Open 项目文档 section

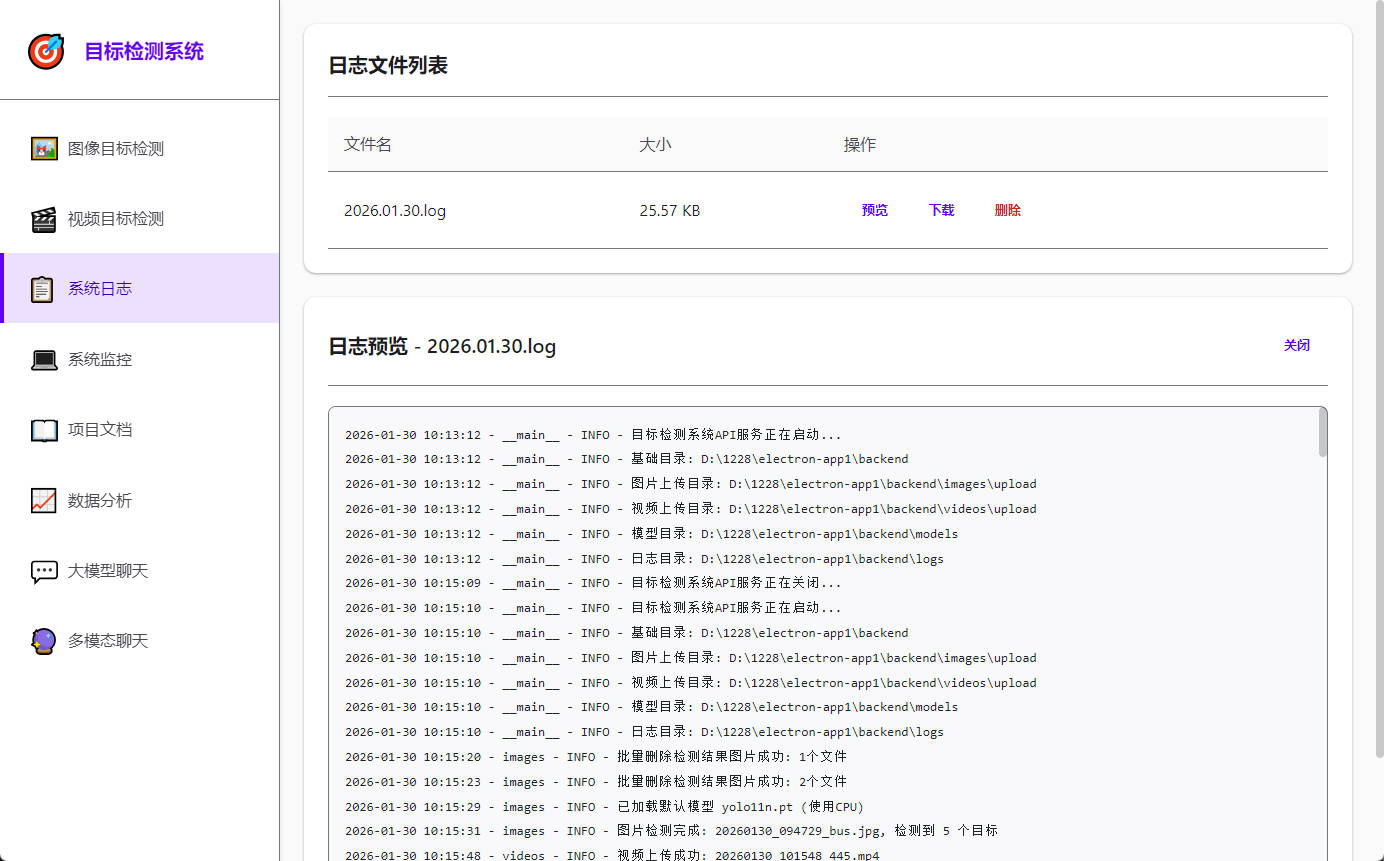point(139,430)
